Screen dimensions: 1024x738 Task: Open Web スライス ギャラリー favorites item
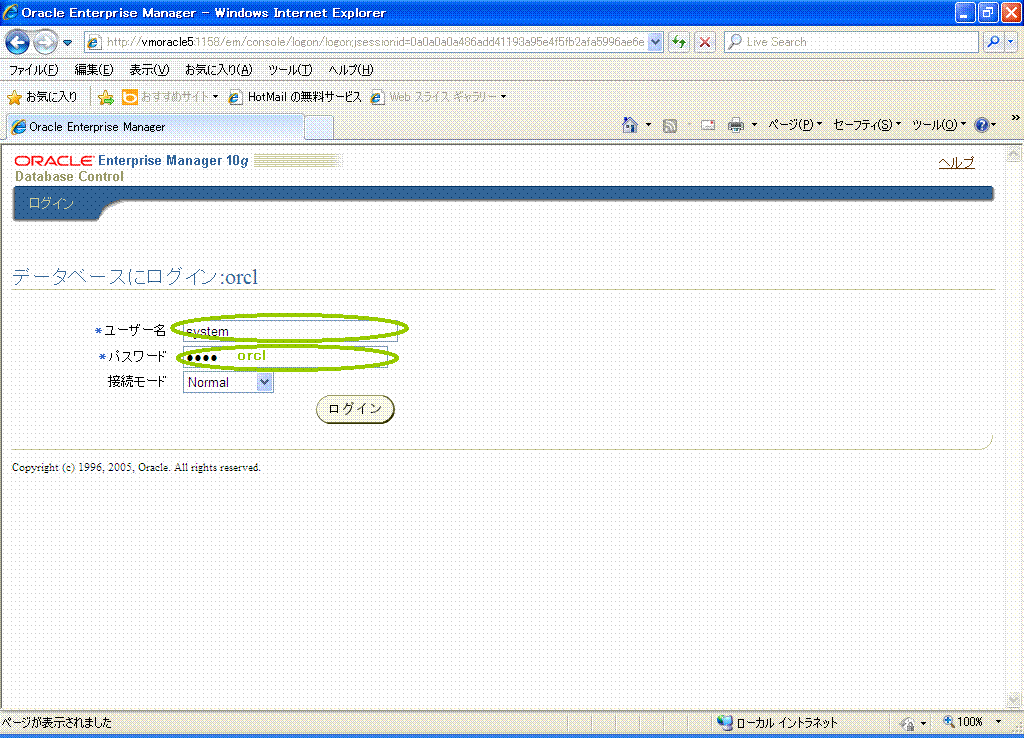tap(438, 97)
